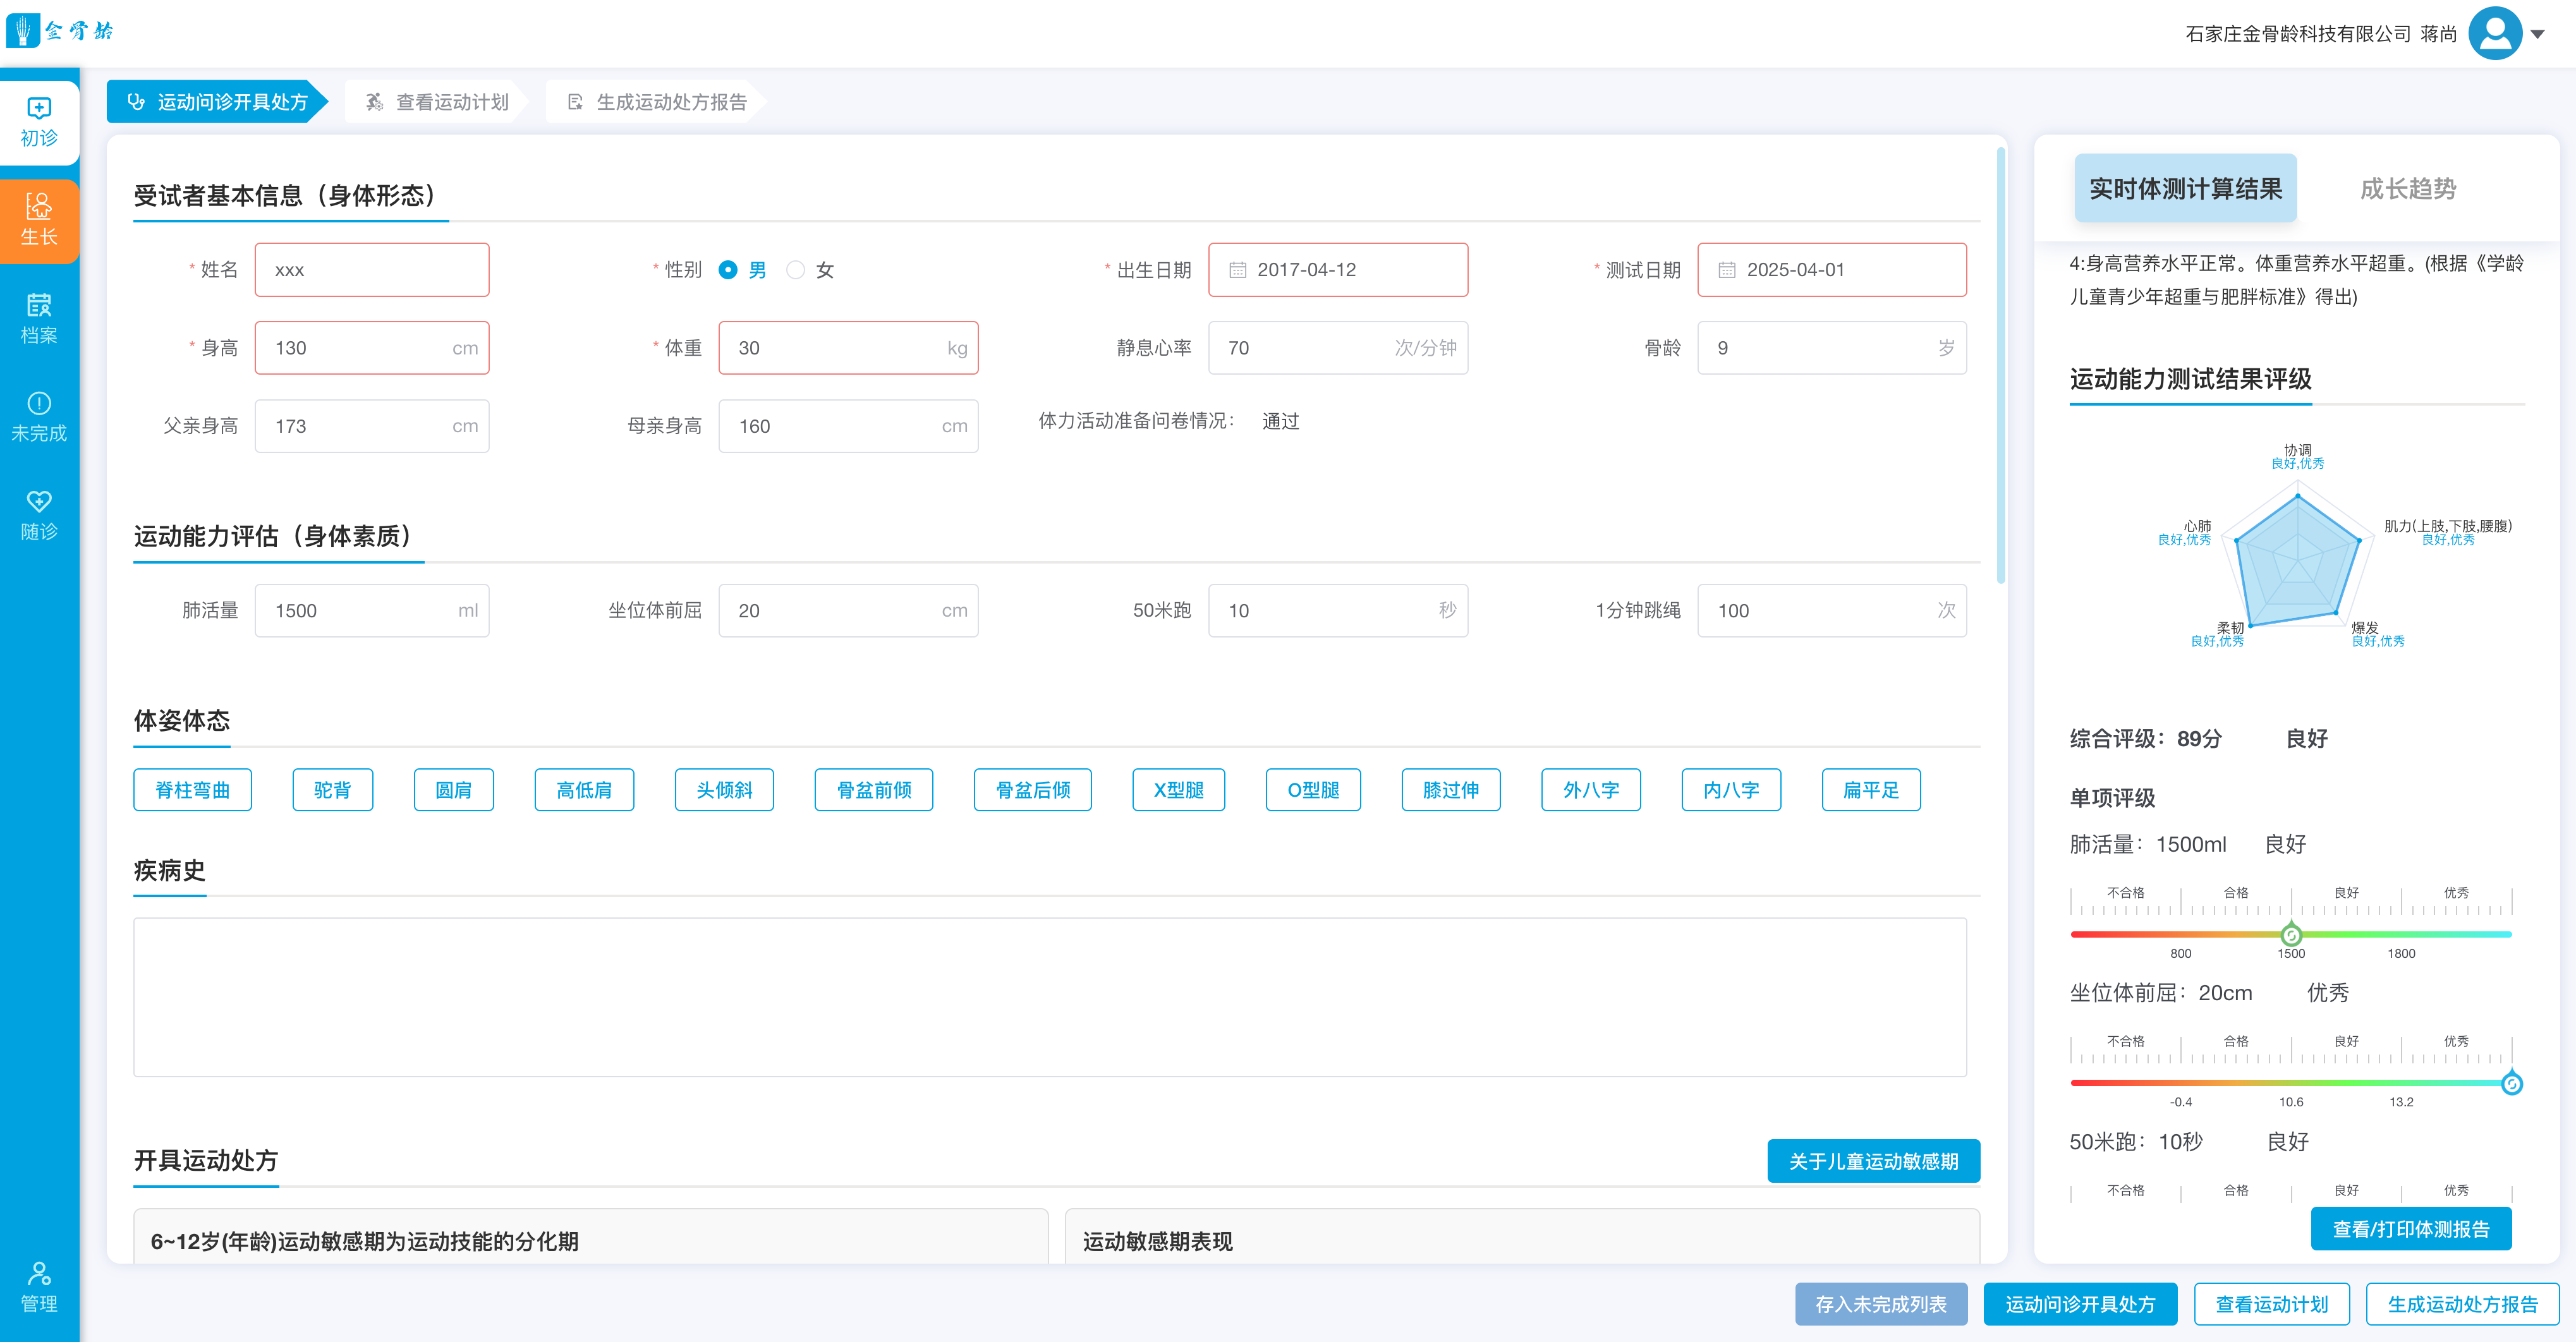Toggle the 扁平足 posture tag

tap(1871, 790)
